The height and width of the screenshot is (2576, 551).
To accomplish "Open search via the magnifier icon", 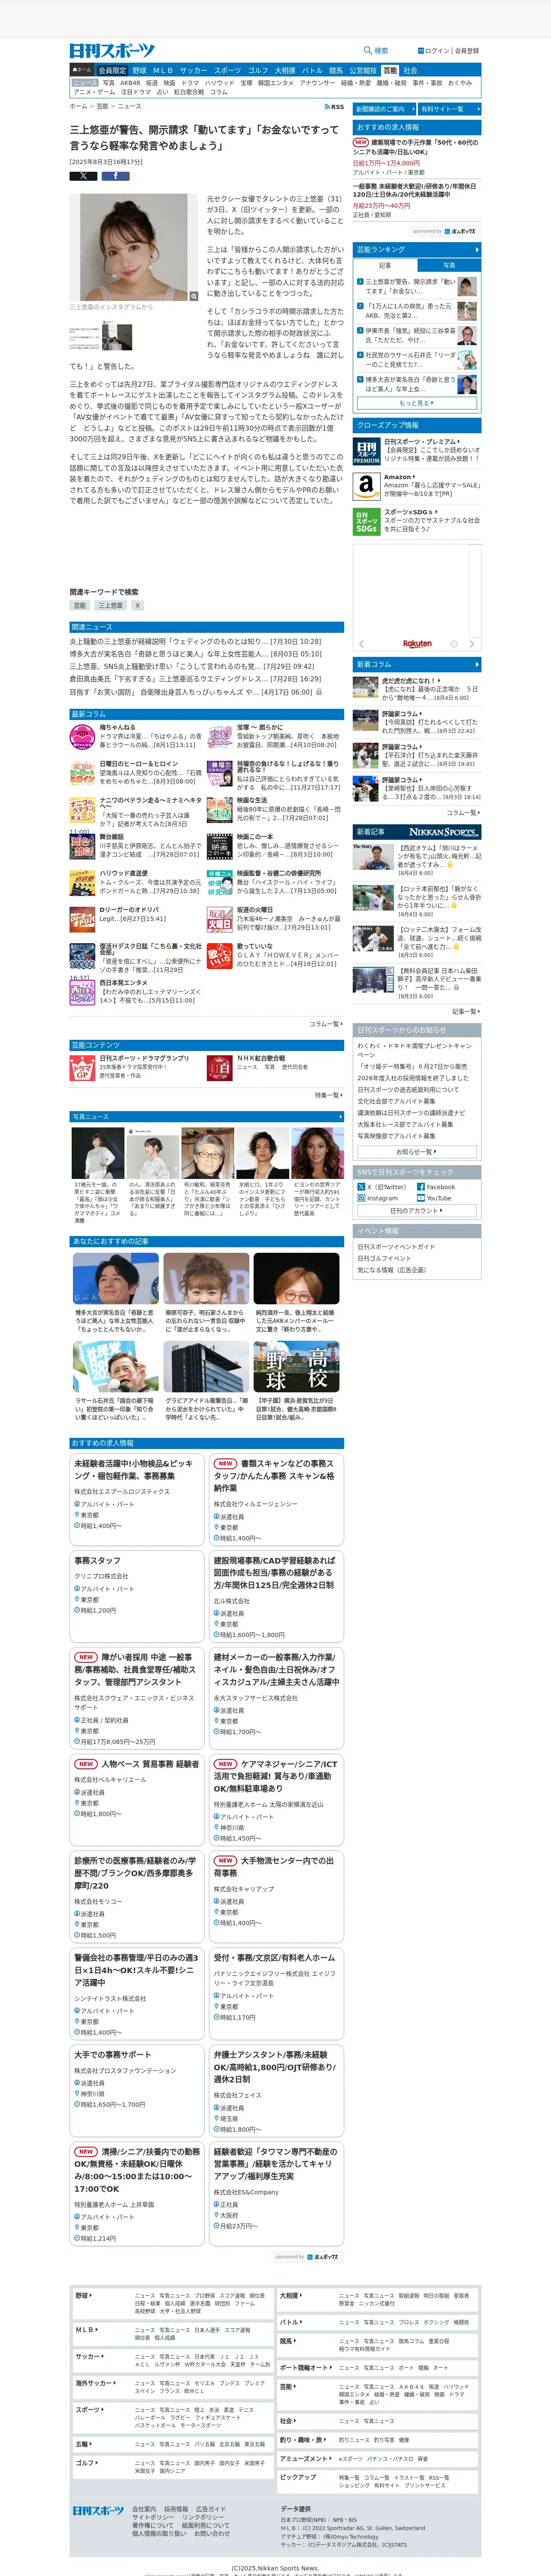I will (368, 50).
